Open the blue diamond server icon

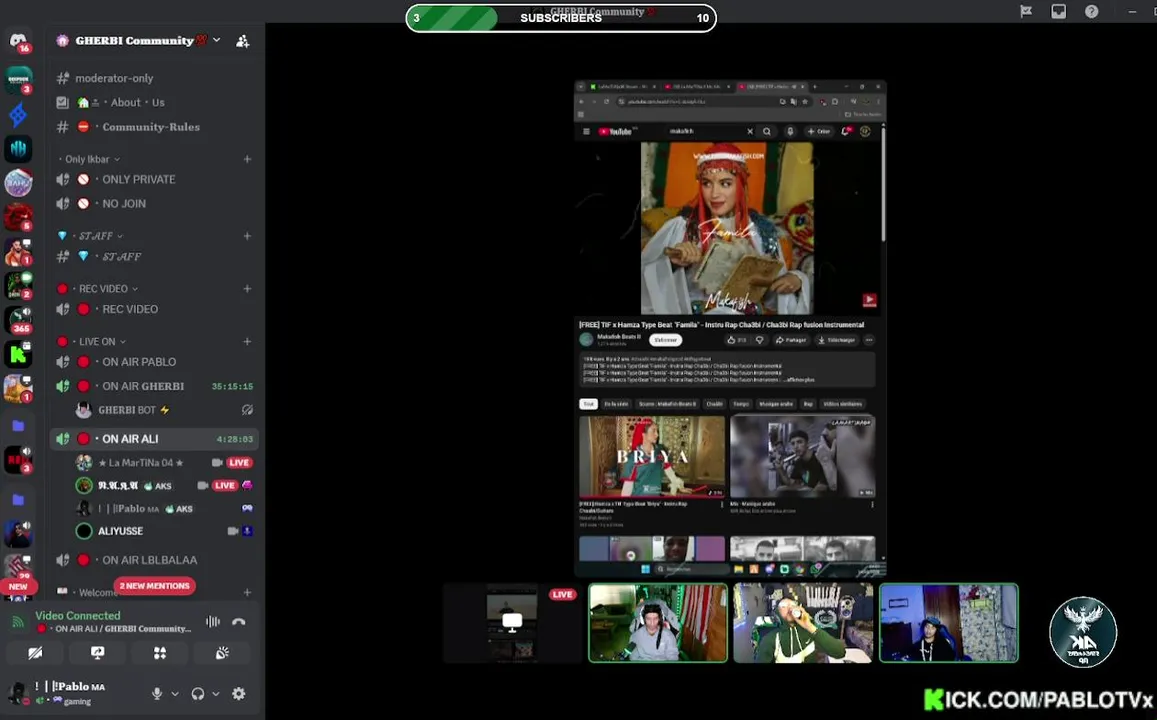pyautogui.click(x=18, y=115)
